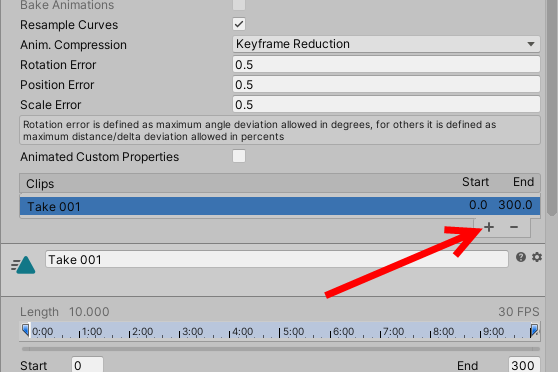
Task: Click the 8:00 mark on the timeline
Action: click(442, 332)
